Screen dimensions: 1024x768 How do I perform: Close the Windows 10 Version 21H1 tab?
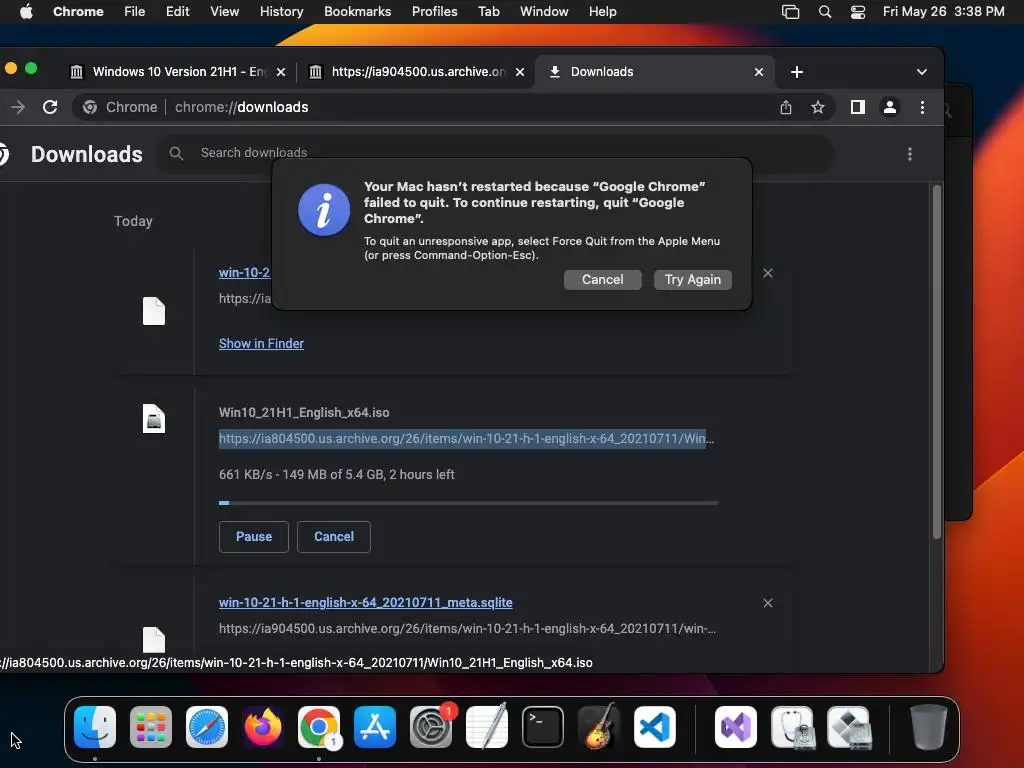281,72
